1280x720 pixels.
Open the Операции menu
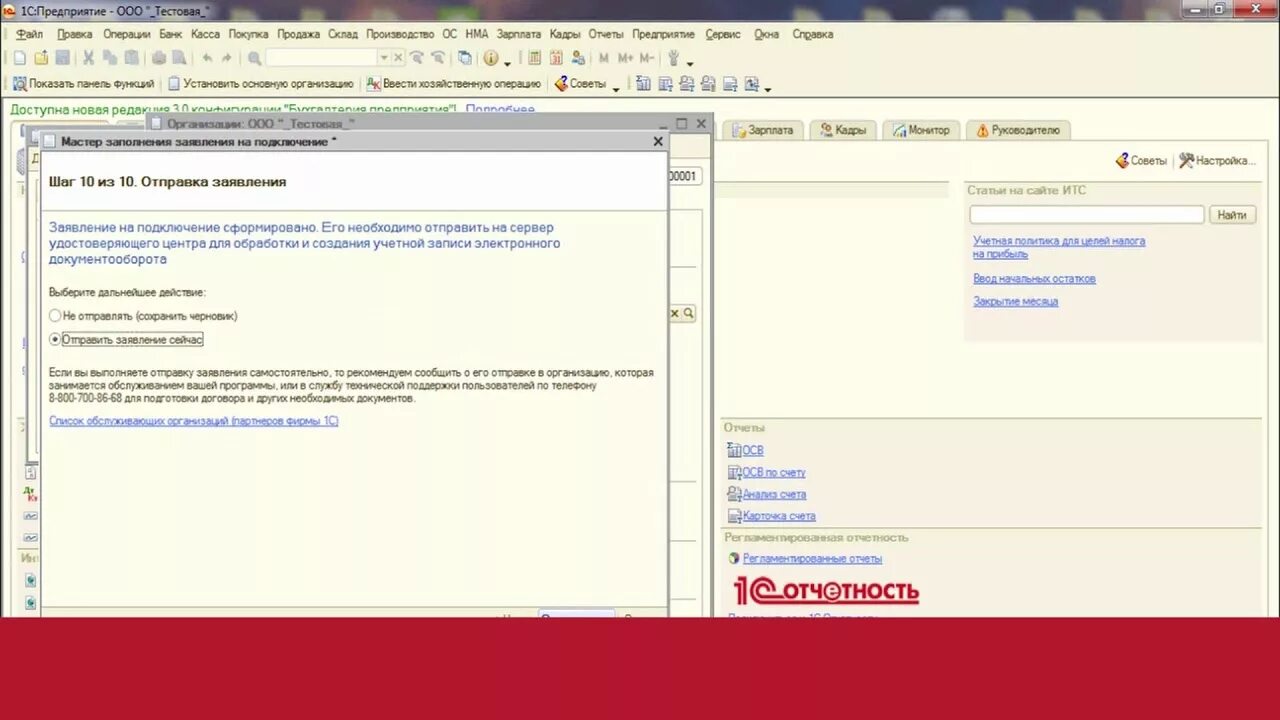[127, 34]
